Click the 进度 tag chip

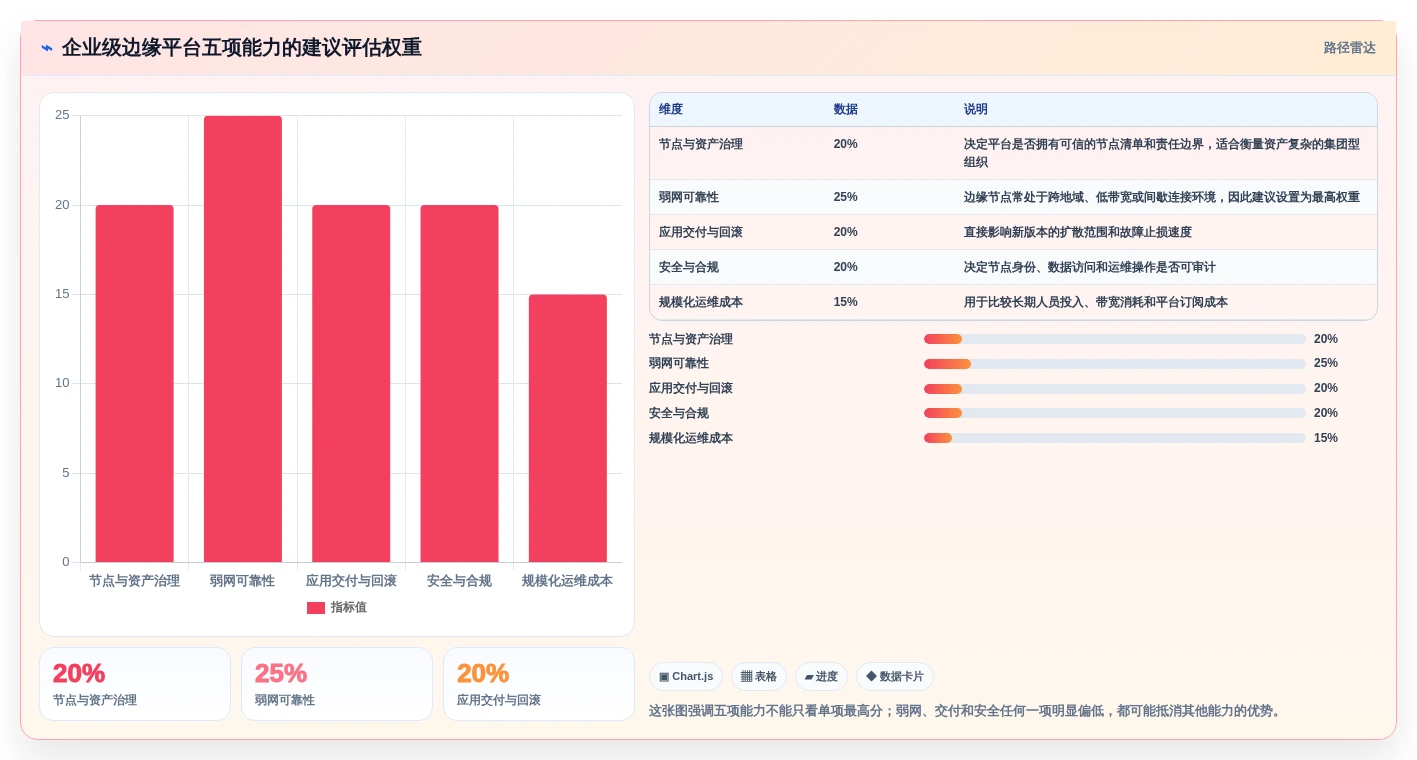click(821, 677)
